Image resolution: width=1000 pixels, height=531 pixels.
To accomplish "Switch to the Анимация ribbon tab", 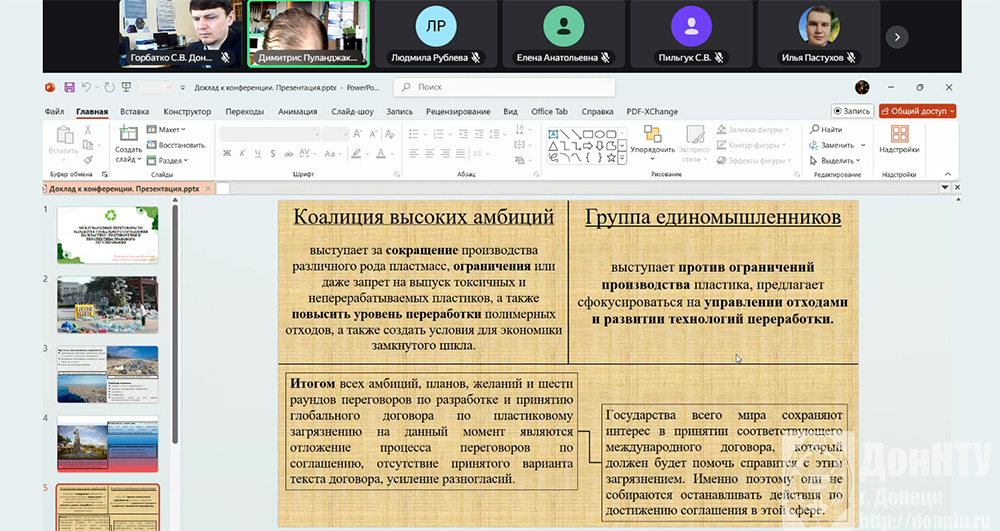I will click(297, 112).
